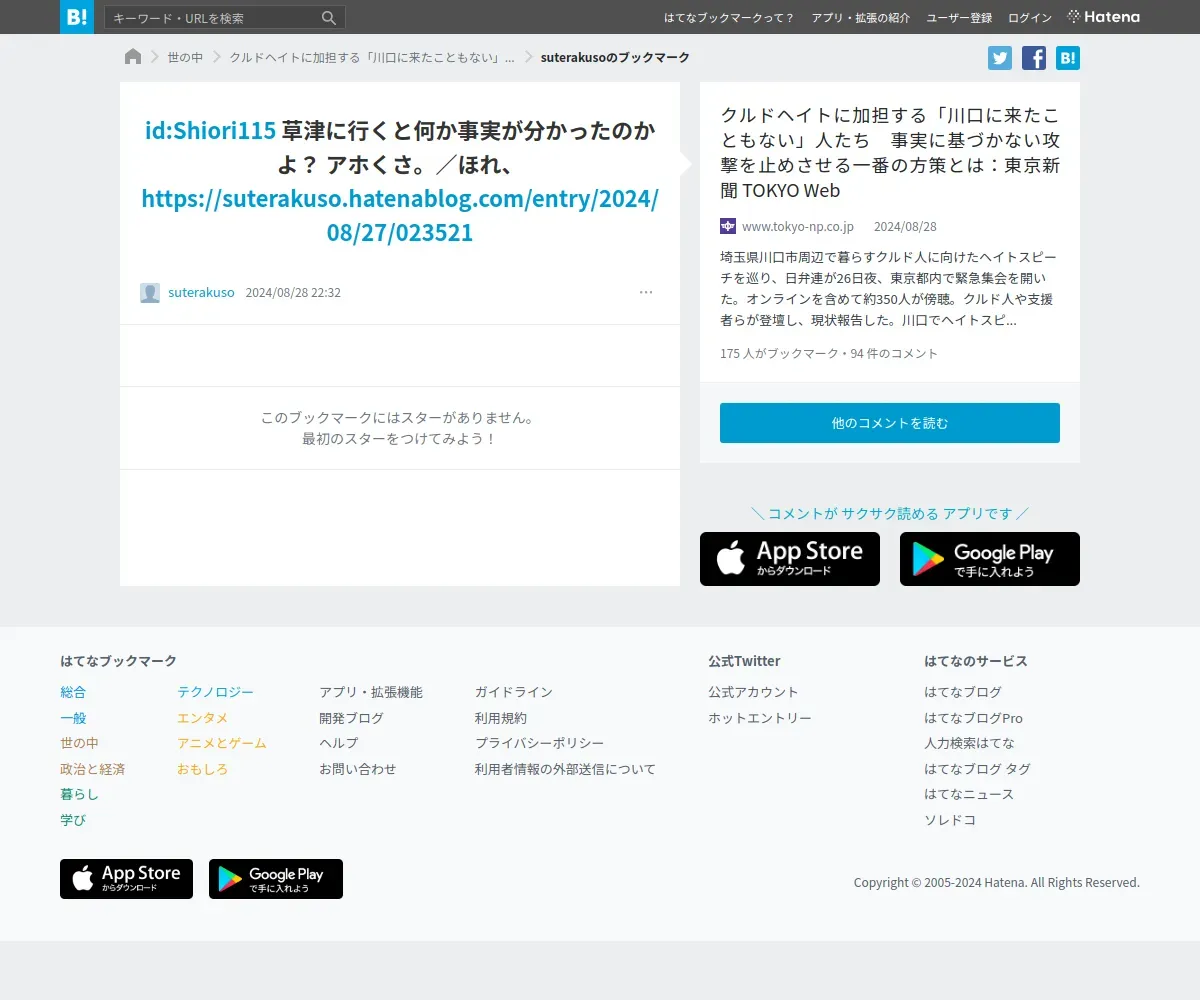Screen dimensions: 1200x1000
Task: Open the large Google Play badge
Action: pyautogui.click(x=990, y=559)
